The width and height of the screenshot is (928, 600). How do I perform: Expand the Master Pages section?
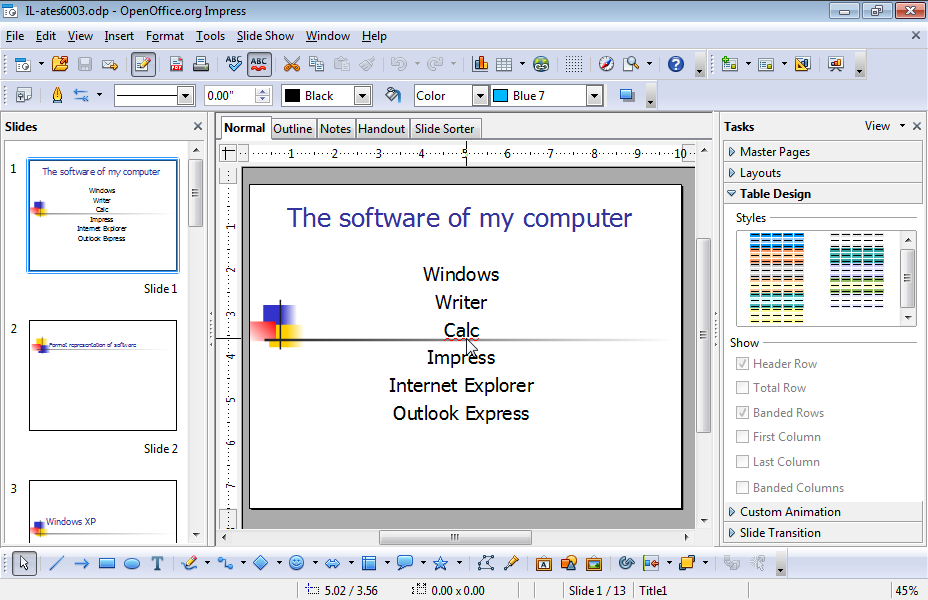(x=823, y=151)
